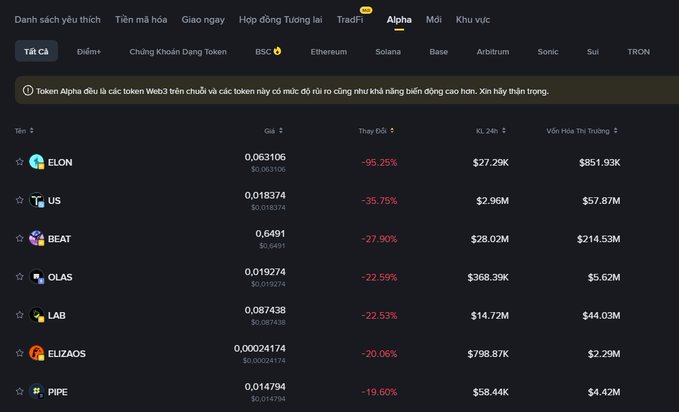Click the $57.87M market cap value
Image resolution: width=679 pixels, height=412 pixels.
[601, 201]
